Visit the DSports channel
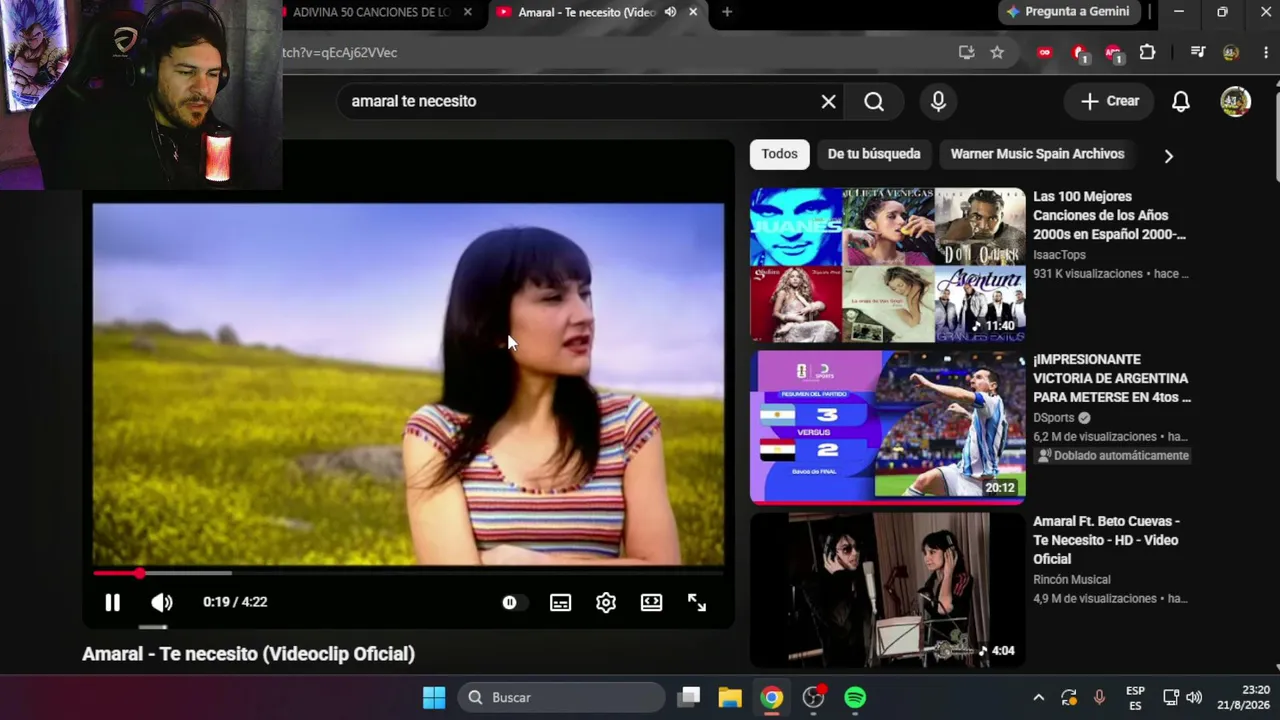Image resolution: width=1280 pixels, height=720 pixels. pyautogui.click(x=1054, y=418)
